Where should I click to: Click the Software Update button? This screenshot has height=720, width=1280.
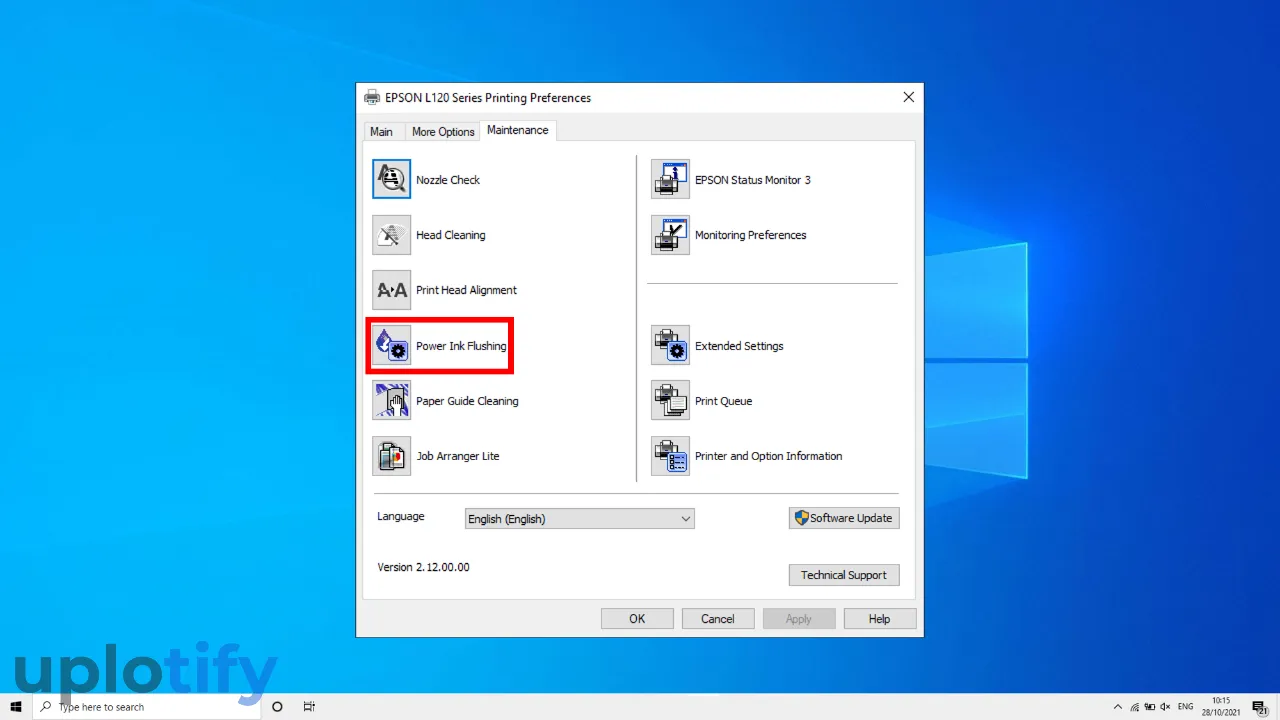[844, 518]
